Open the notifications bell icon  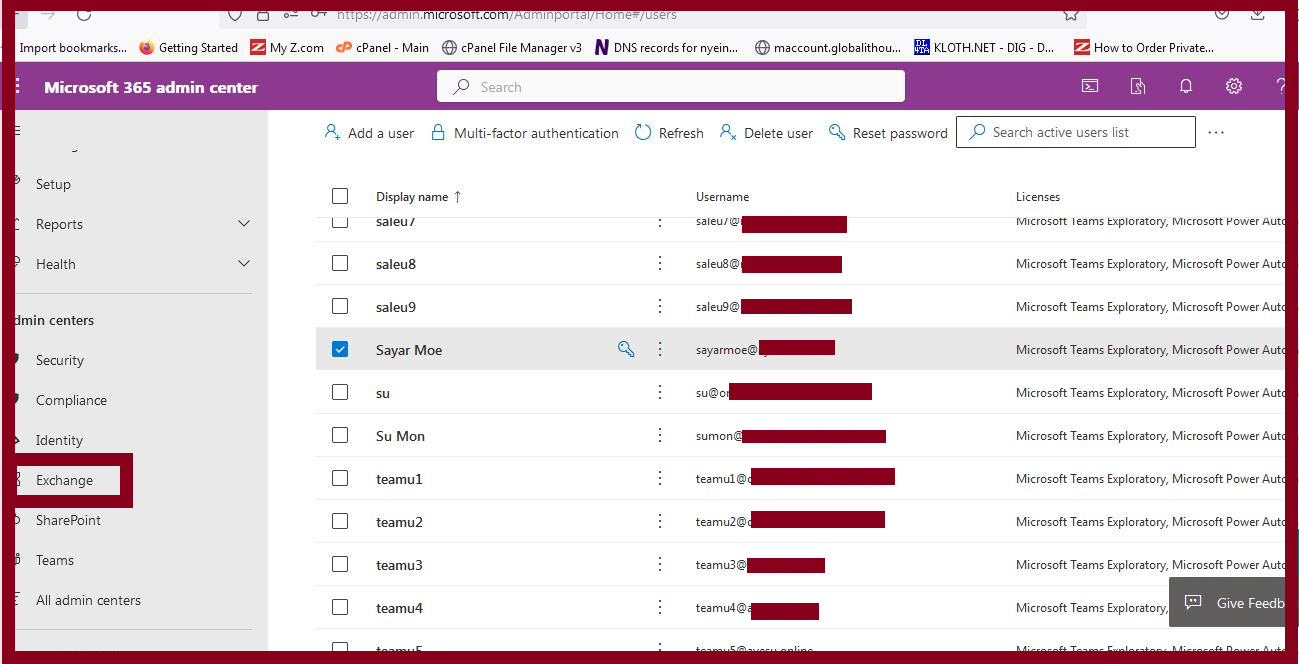(x=1186, y=87)
